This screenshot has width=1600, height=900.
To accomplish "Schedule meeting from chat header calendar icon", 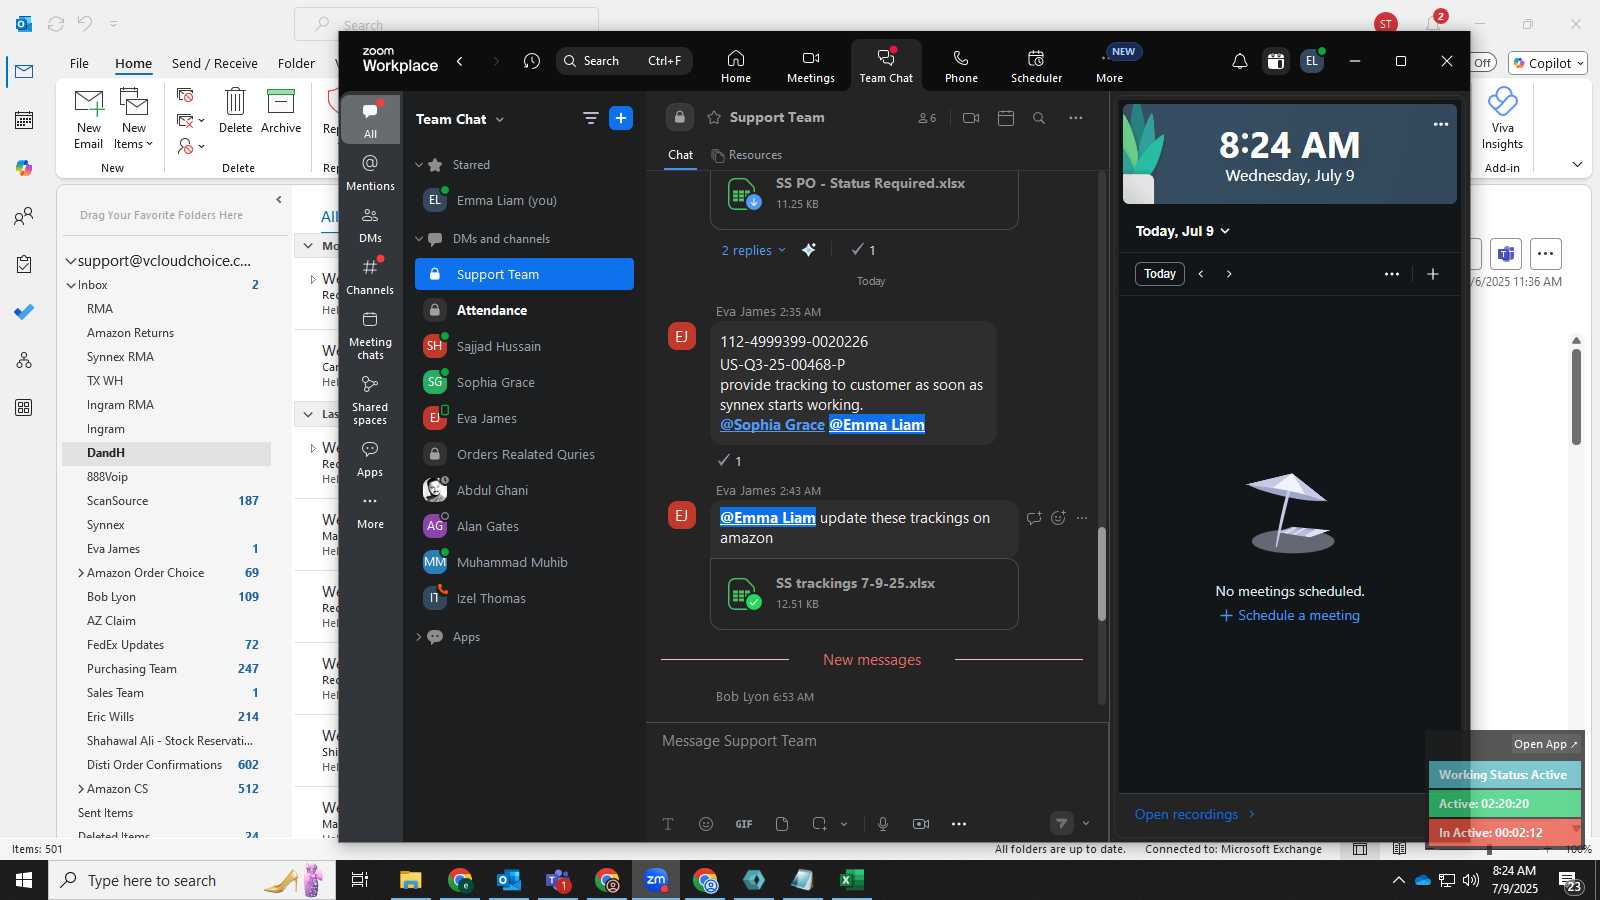I will coord(1006,118).
